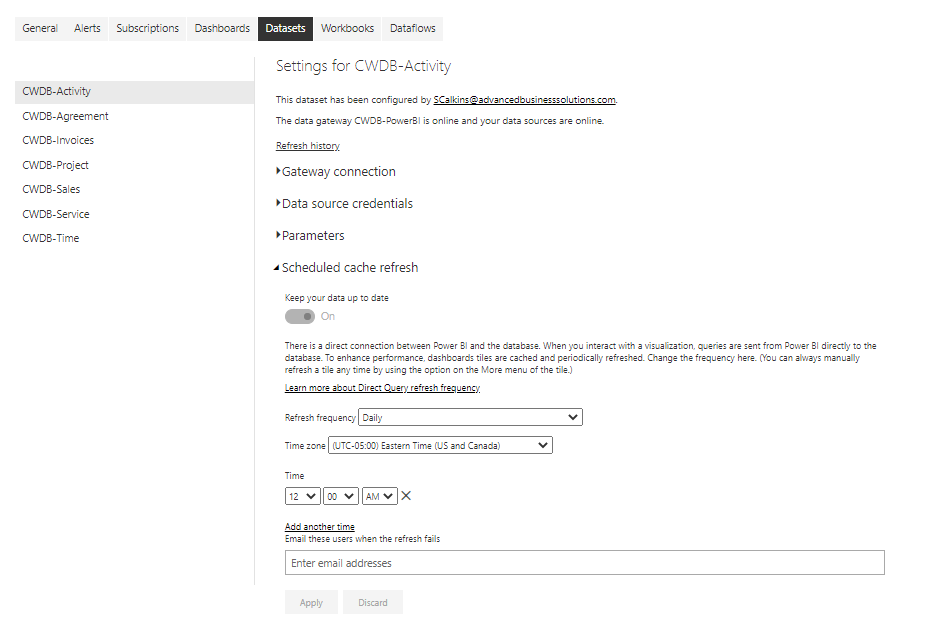
Task: Click Add another time link
Action: point(319,526)
